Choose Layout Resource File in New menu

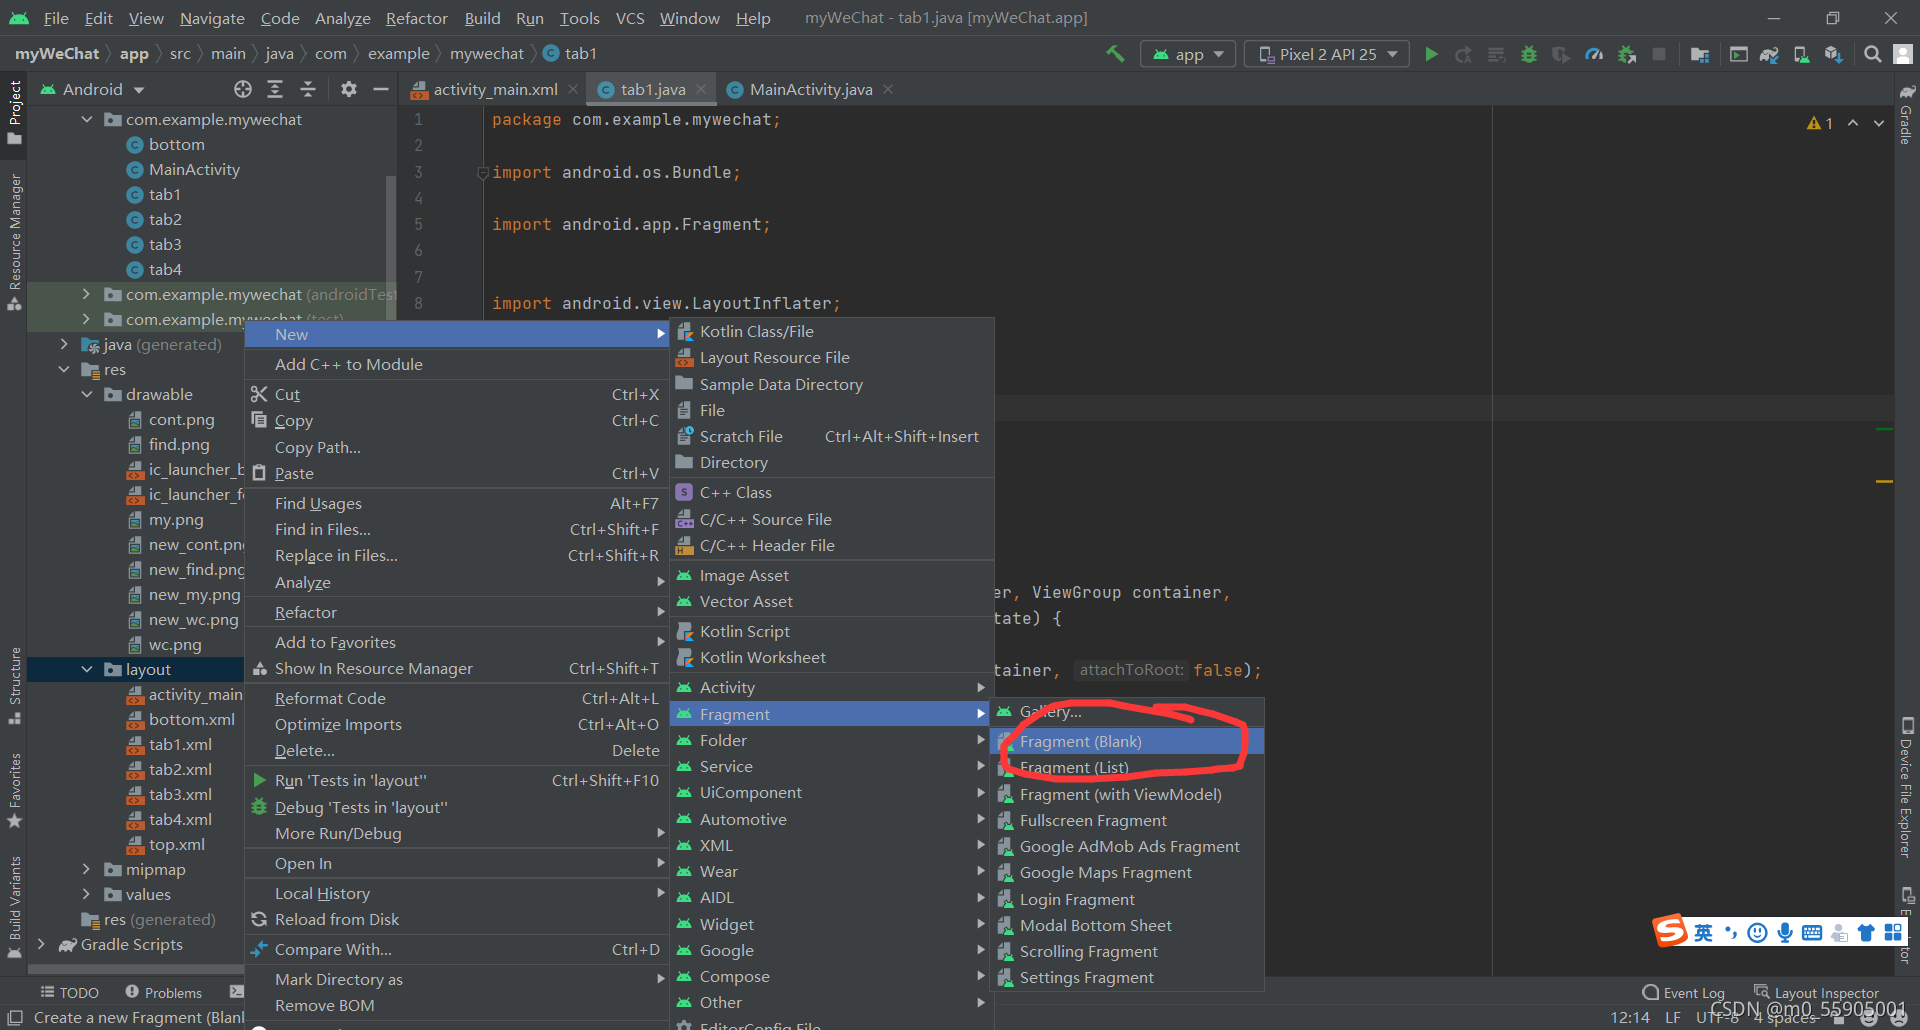[x=832, y=357]
